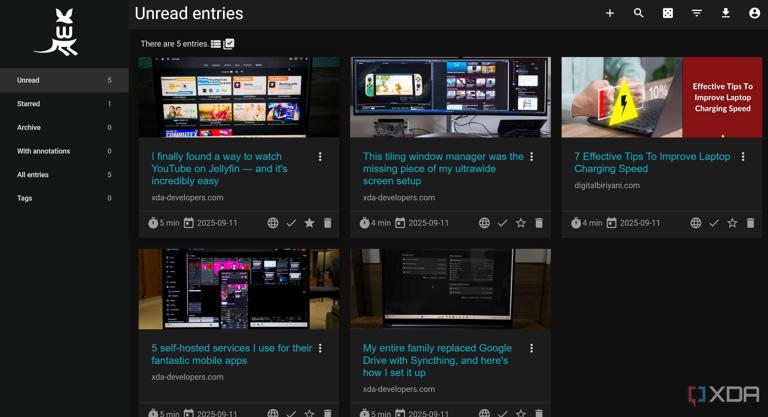Open the filter entries icon
This screenshot has width=768, height=417.
click(x=696, y=13)
